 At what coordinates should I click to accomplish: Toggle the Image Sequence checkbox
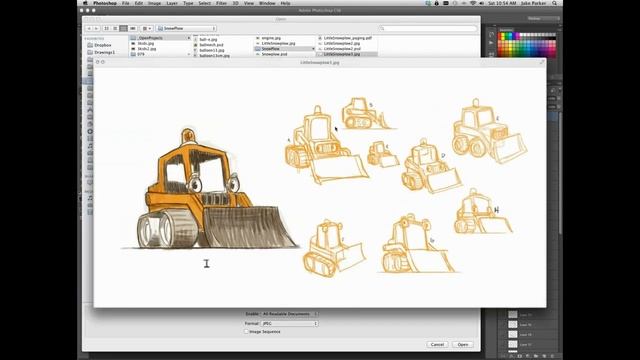(247, 332)
